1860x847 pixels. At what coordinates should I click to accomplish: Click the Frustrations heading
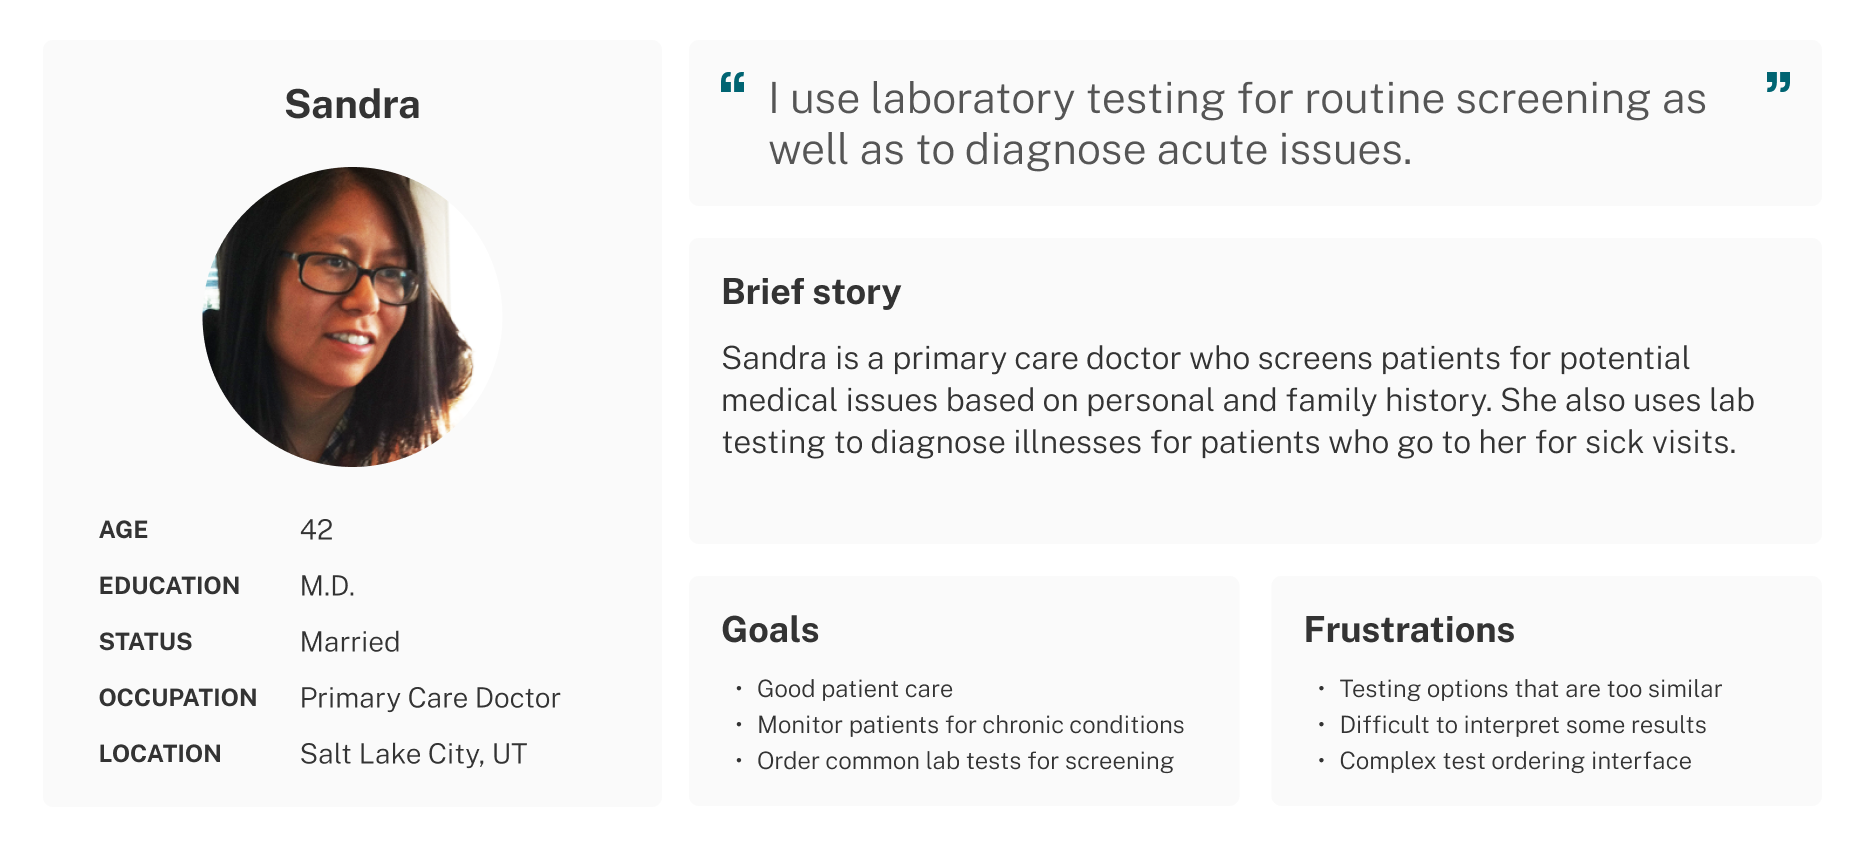click(1409, 630)
